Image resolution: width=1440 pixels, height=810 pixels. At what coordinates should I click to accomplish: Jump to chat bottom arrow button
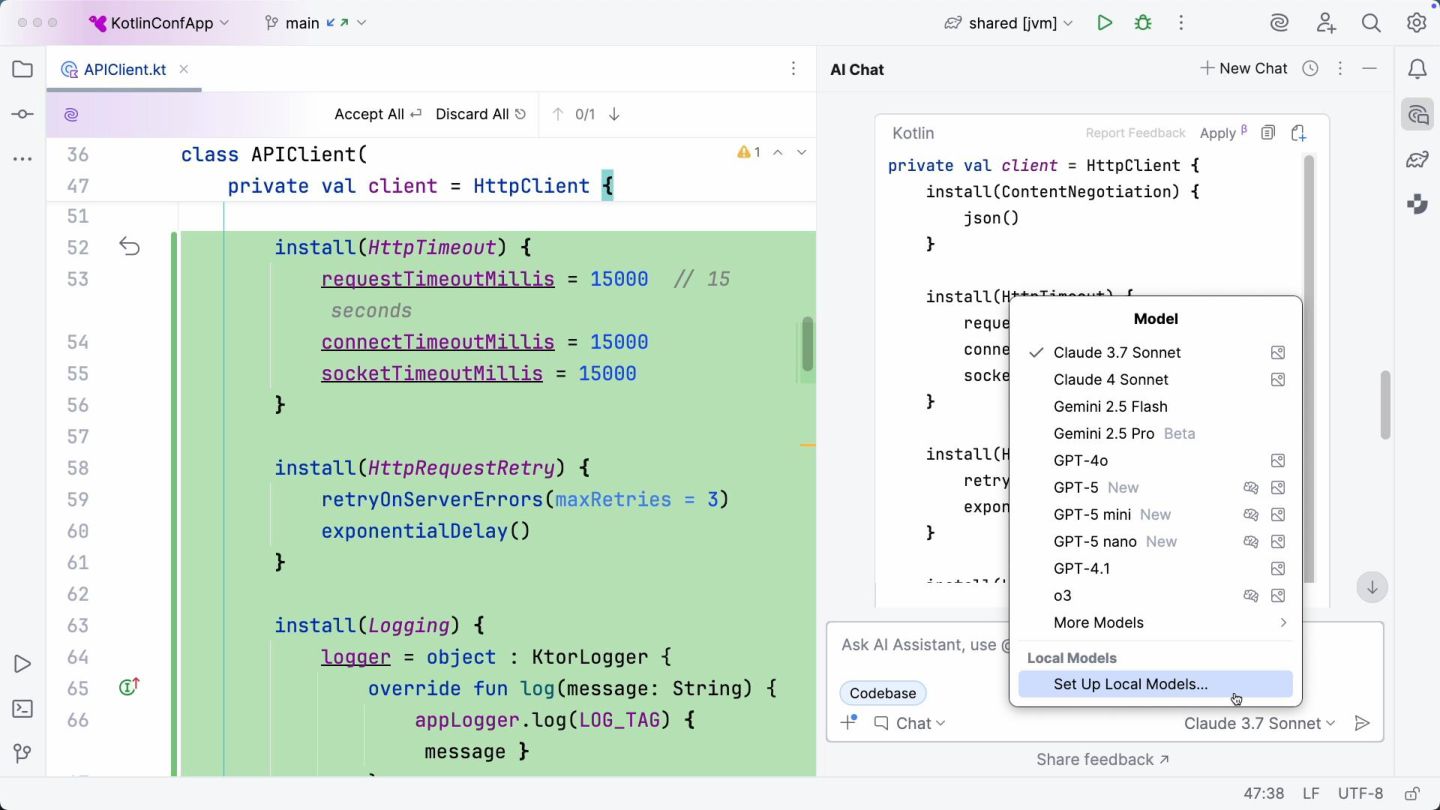(x=1372, y=587)
